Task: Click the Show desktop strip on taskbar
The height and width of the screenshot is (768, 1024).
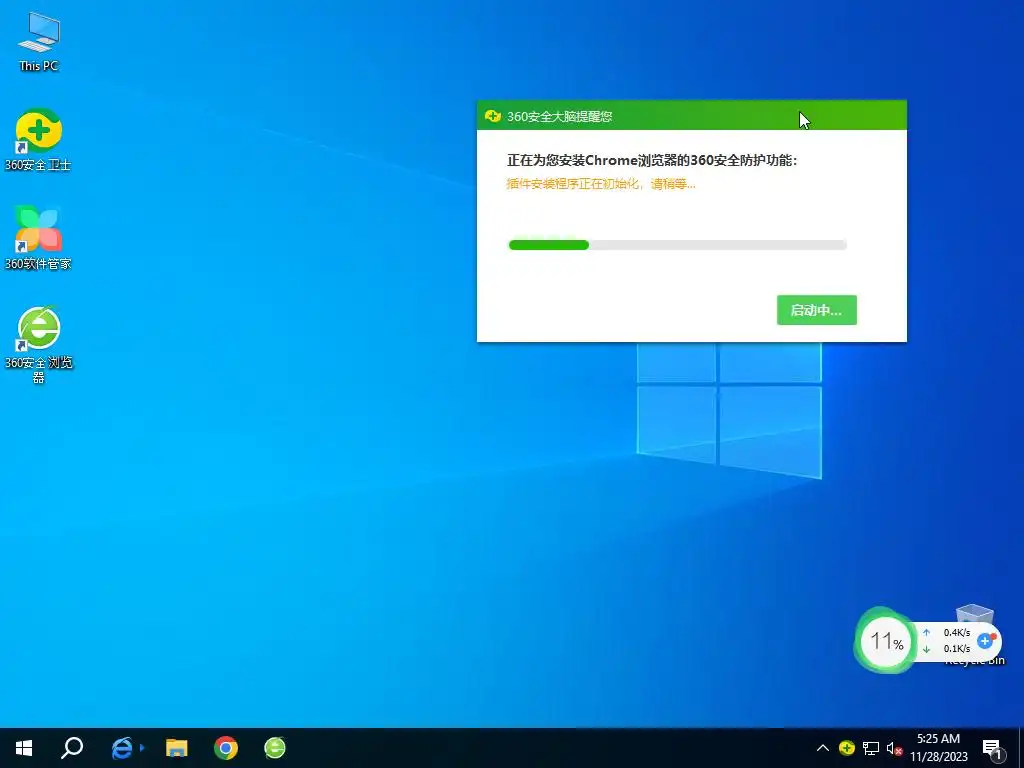Action: pos(1021,748)
